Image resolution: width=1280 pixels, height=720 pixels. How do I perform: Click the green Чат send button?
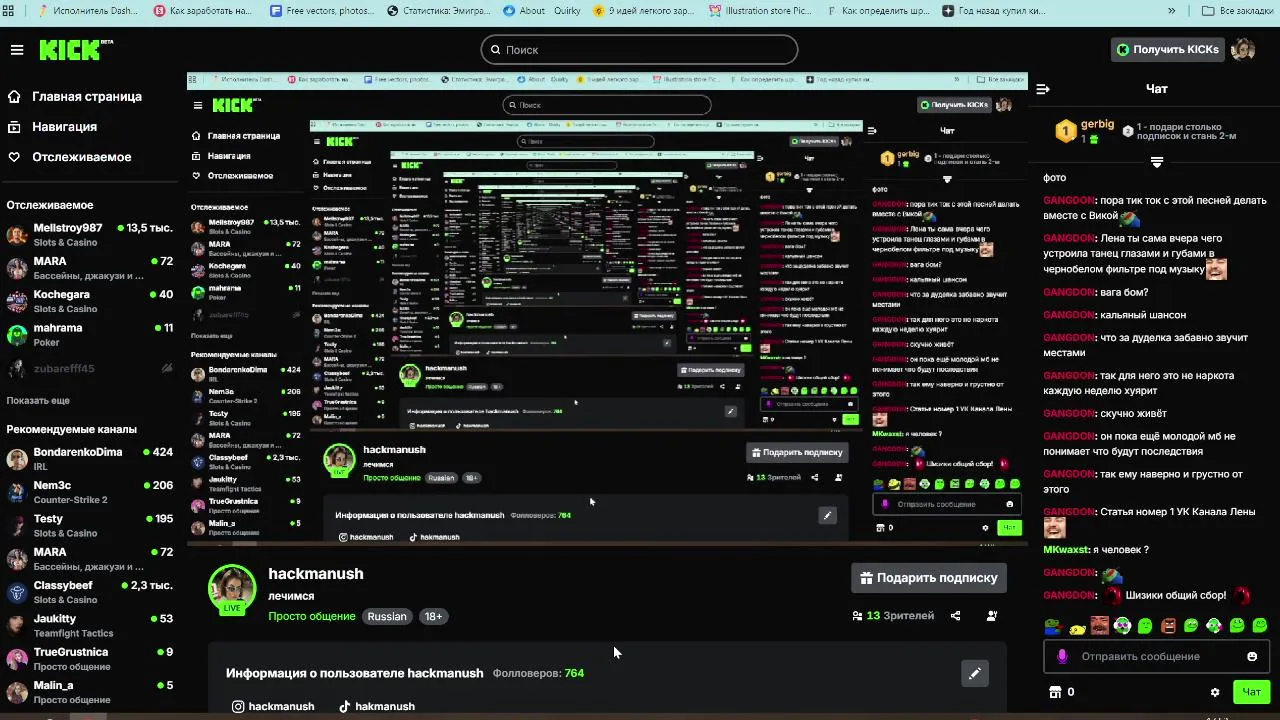(x=1251, y=691)
